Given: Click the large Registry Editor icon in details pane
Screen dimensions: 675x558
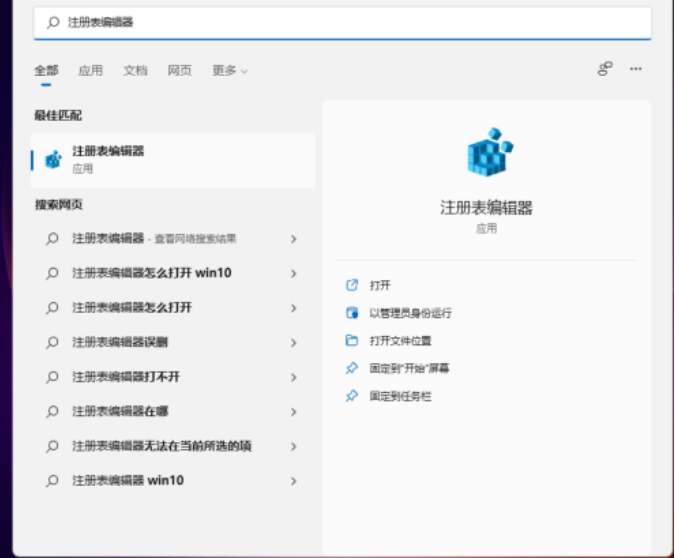Looking at the screenshot, I should click(488, 154).
